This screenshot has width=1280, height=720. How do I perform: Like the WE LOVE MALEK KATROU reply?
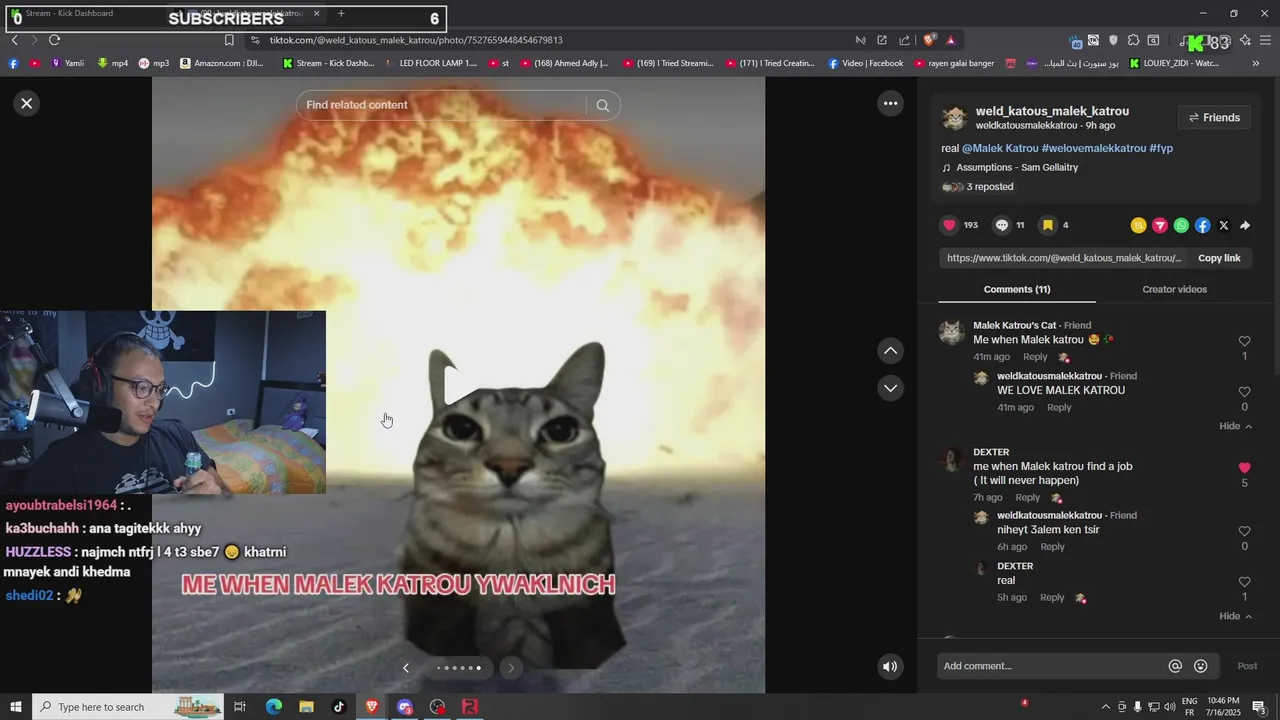point(1244,392)
